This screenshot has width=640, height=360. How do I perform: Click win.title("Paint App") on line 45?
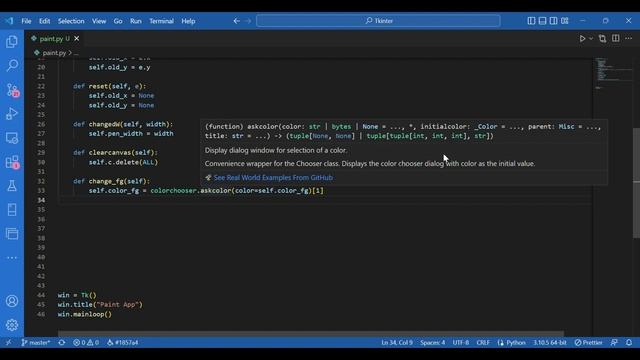[100, 304]
